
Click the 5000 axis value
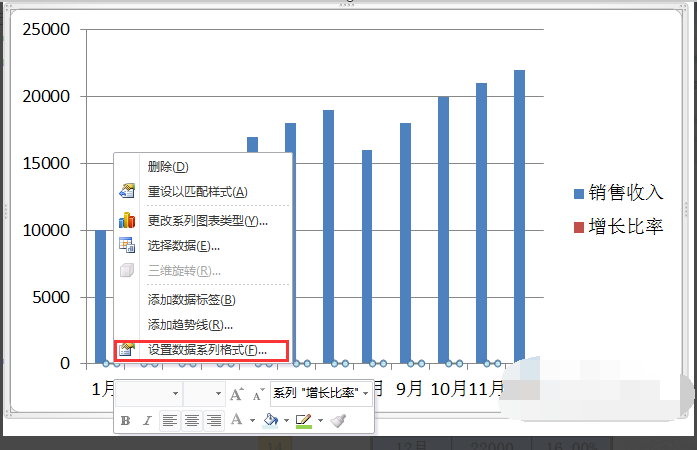(x=51, y=297)
